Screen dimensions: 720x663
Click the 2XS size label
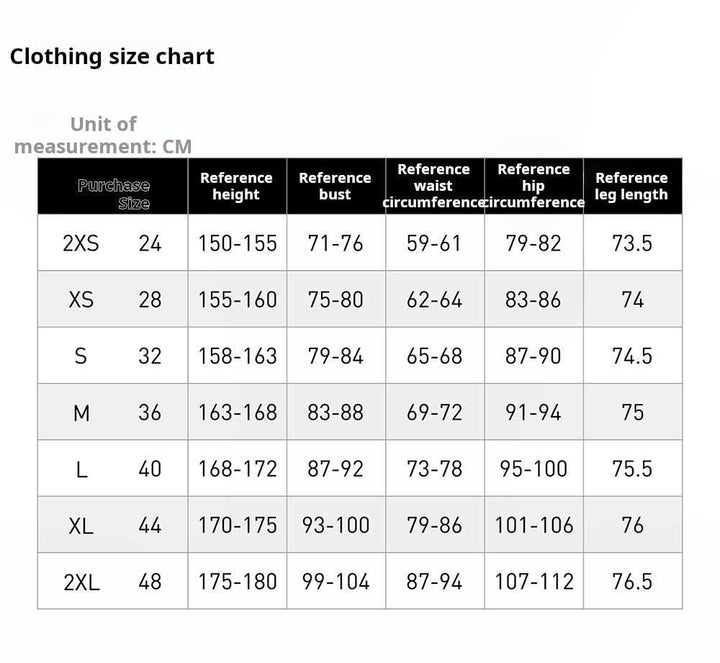pos(81,243)
